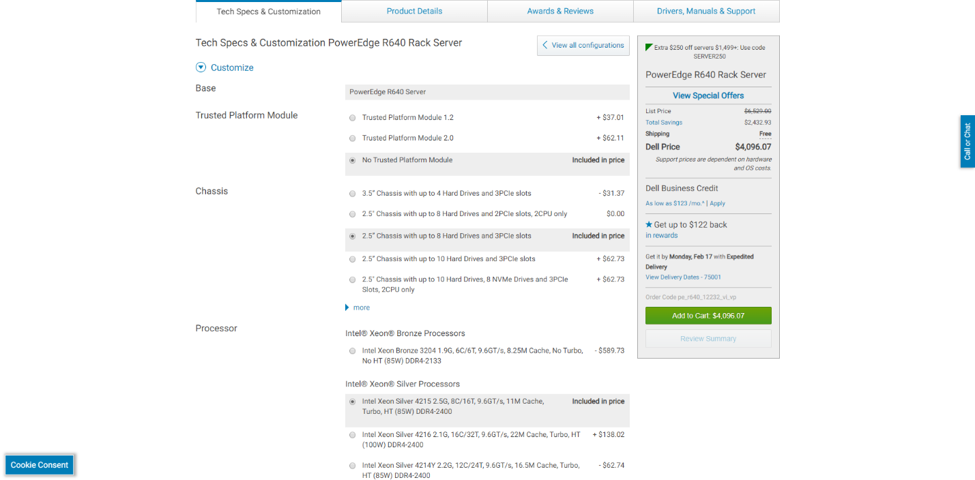Select 2.5" Chassis 8 Hard Drives and 3PCIe slots
The image size is (975, 480).
[x=353, y=236]
